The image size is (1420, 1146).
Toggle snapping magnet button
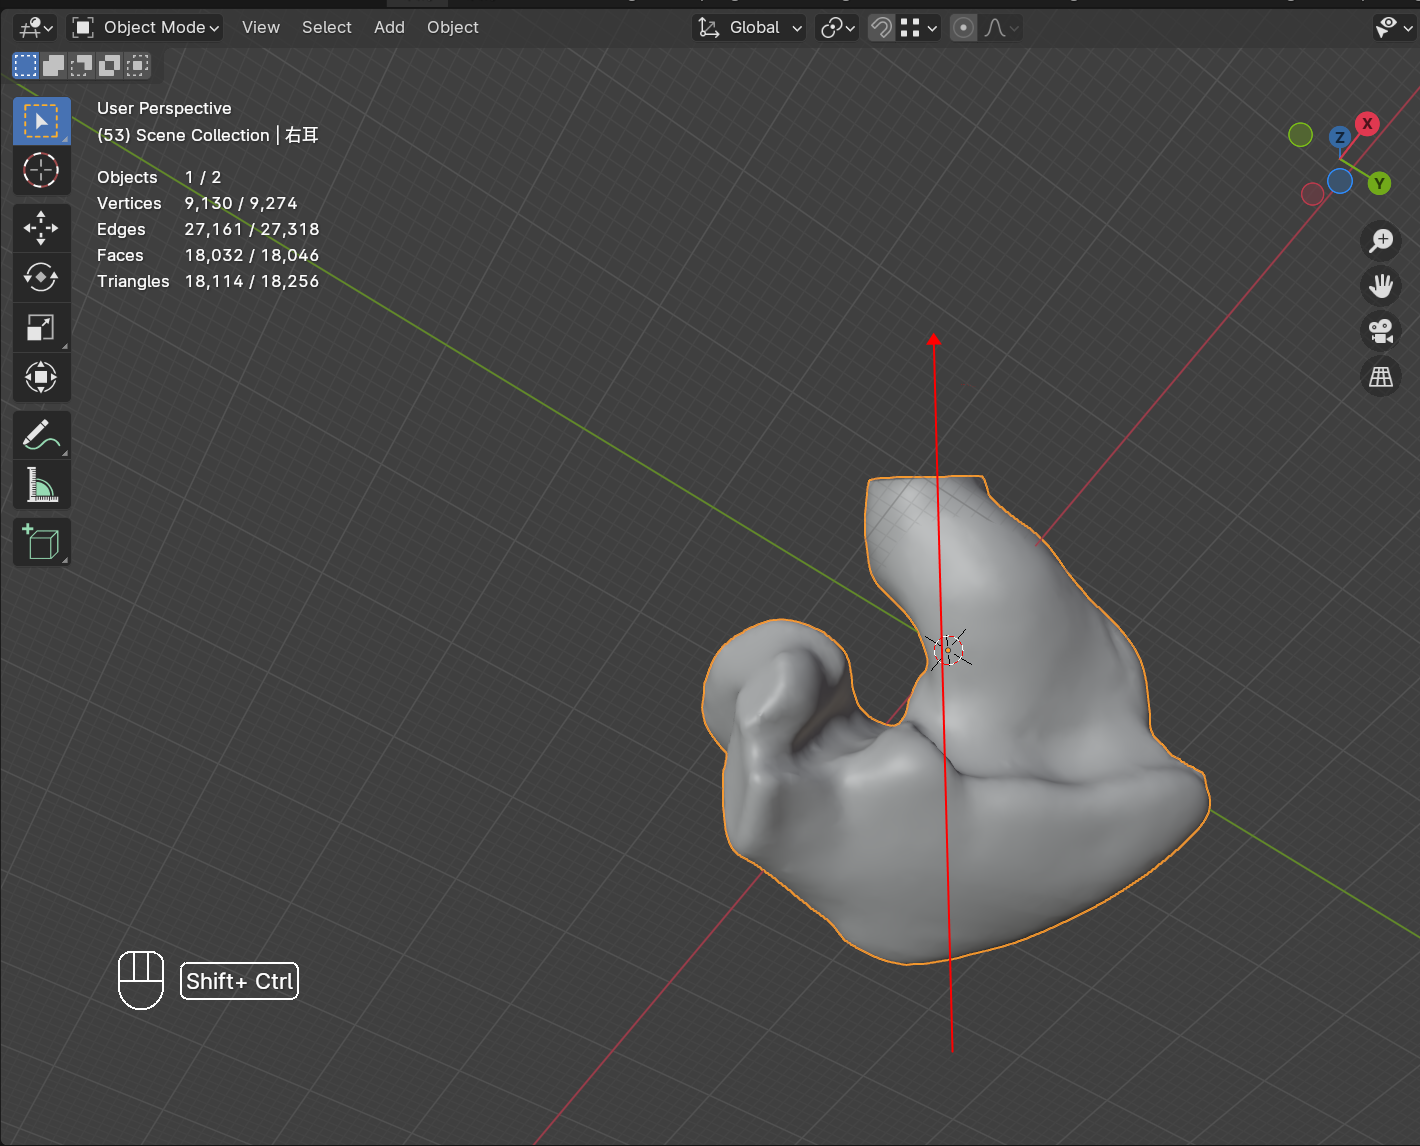point(881,28)
